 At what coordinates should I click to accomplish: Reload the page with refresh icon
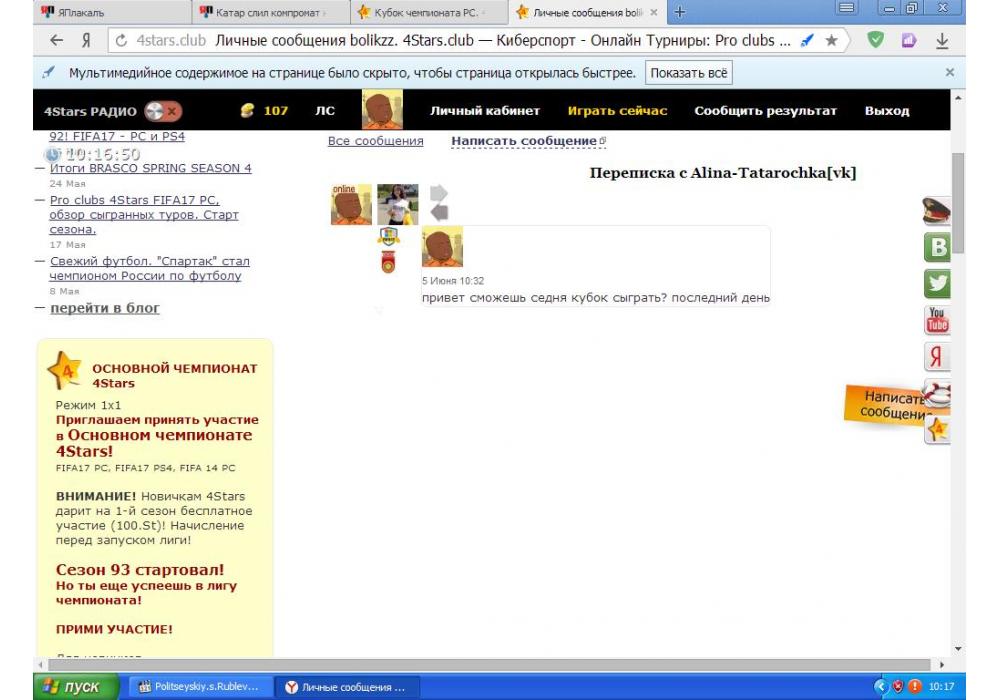[x=121, y=41]
